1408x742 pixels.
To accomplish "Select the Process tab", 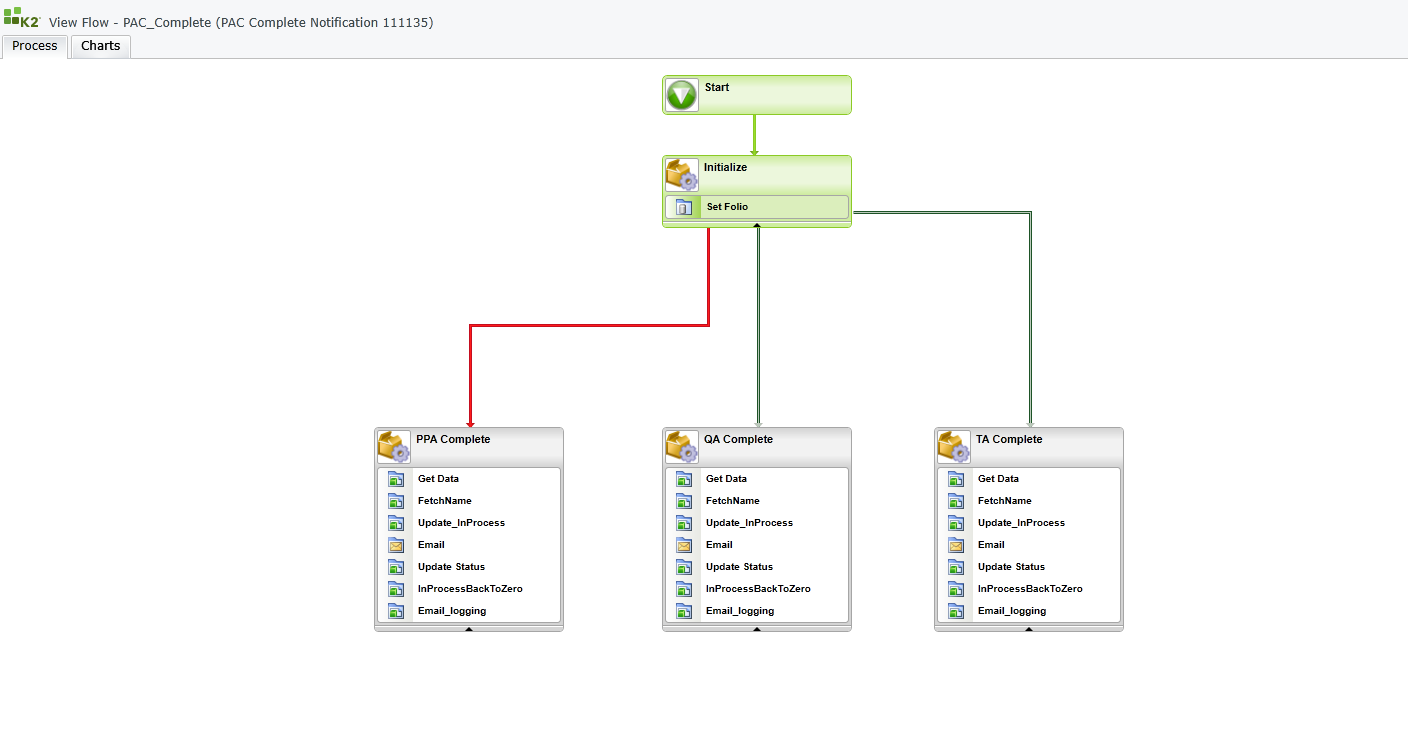I will point(35,46).
